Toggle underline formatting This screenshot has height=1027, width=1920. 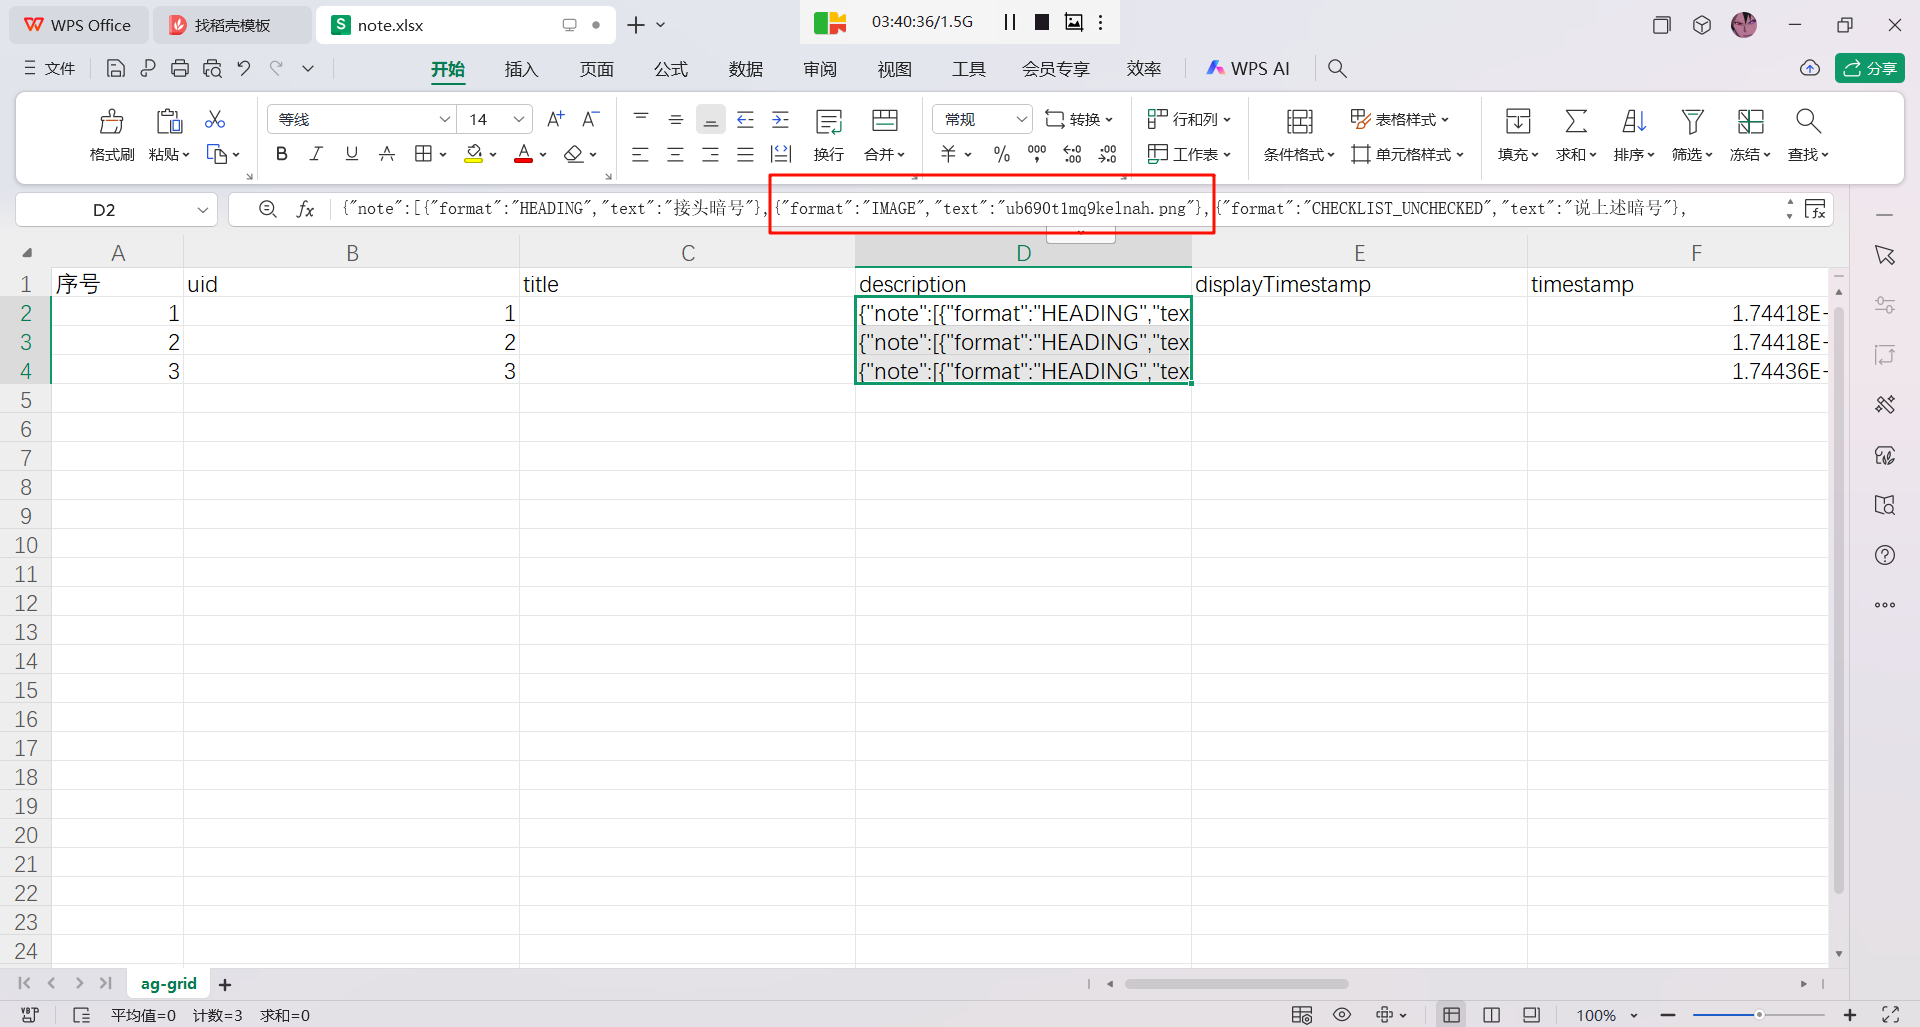(x=351, y=154)
